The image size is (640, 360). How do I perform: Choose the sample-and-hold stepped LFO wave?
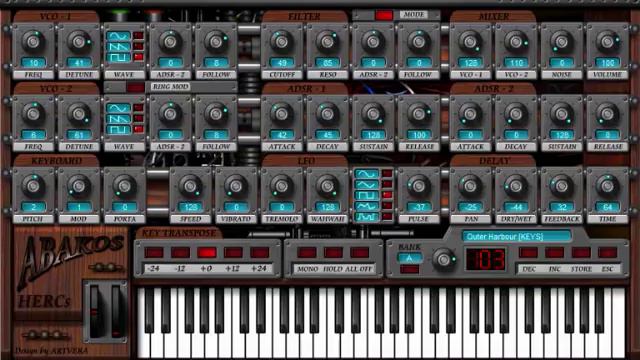click(367, 217)
